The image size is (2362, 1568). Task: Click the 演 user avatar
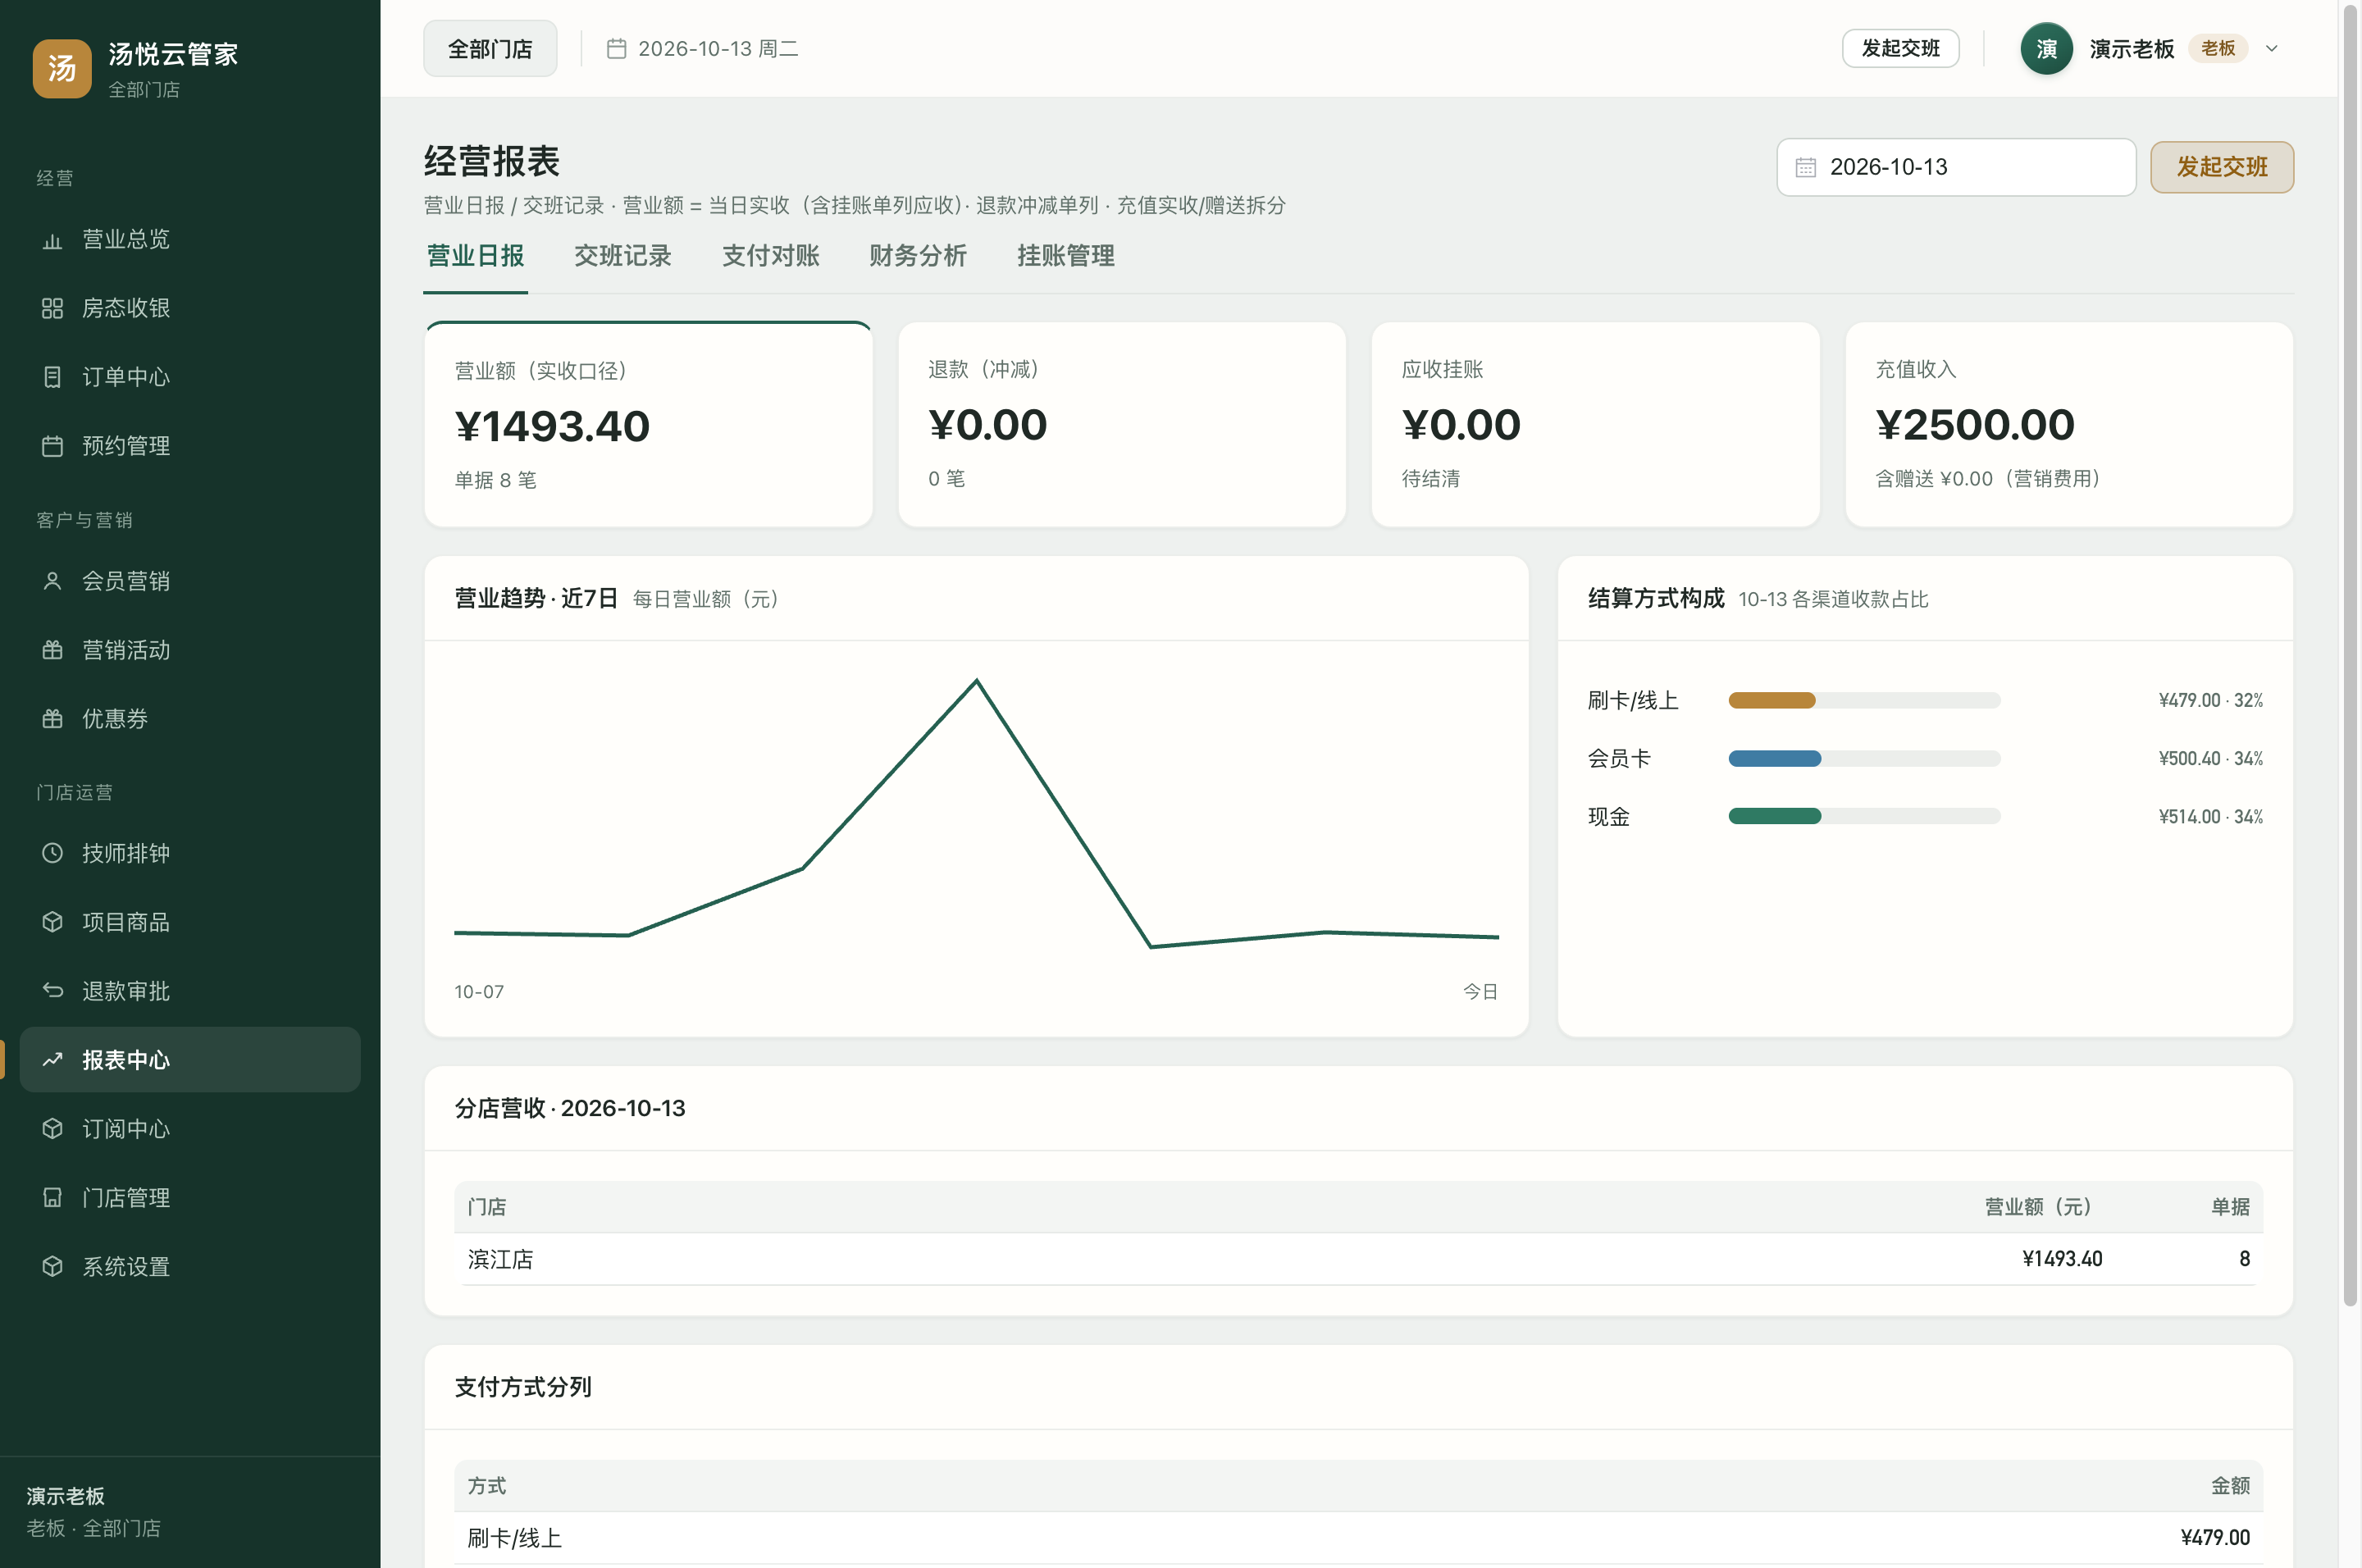pos(2046,48)
